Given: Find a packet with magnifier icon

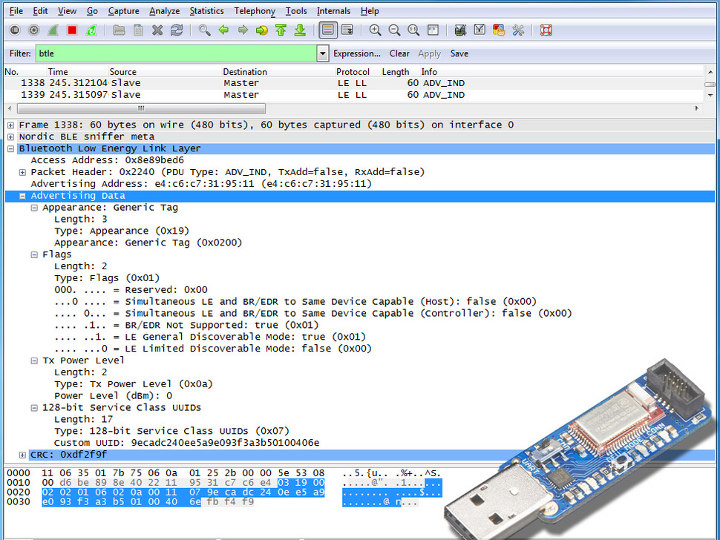Looking at the screenshot, I should pos(204,30).
